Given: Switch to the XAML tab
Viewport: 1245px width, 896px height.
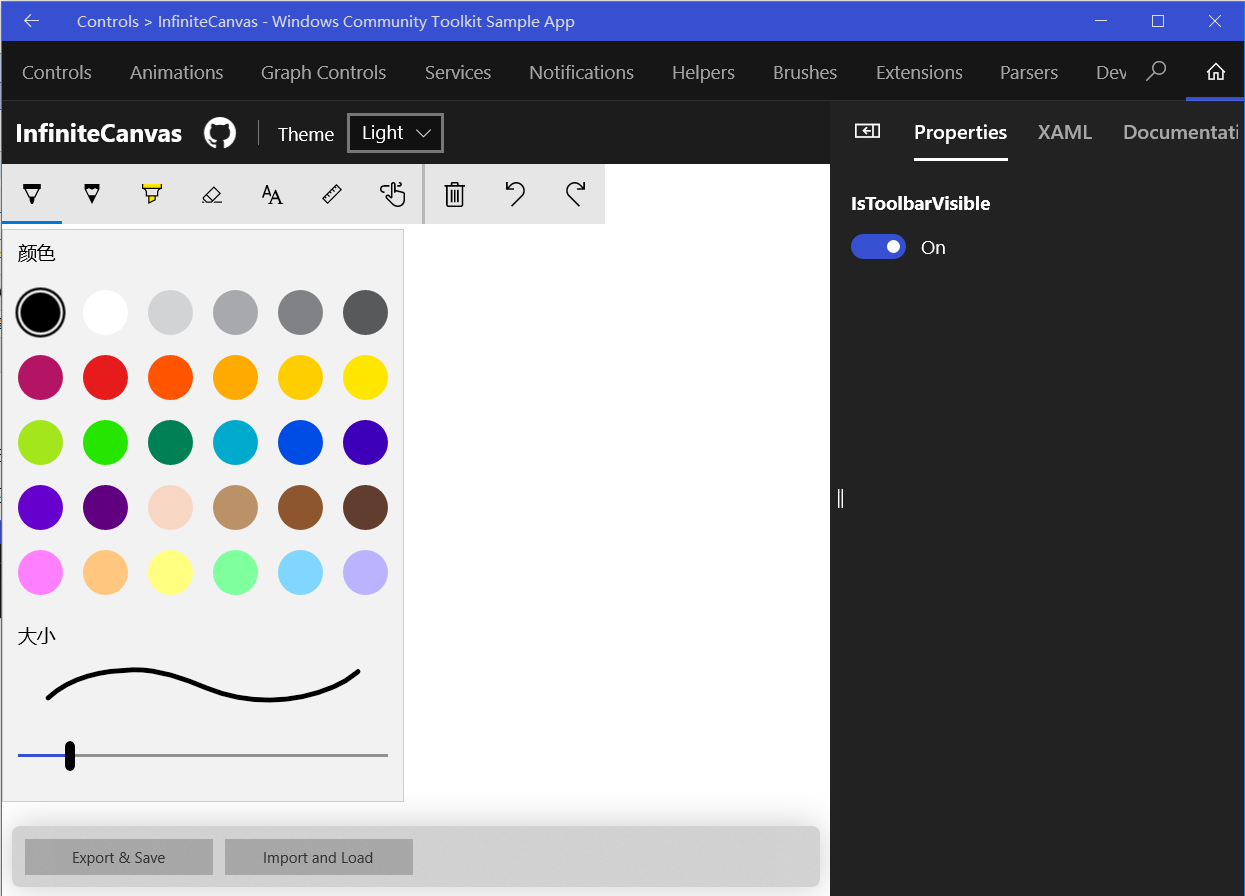Looking at the screenshot, I should pos(1064,132).
